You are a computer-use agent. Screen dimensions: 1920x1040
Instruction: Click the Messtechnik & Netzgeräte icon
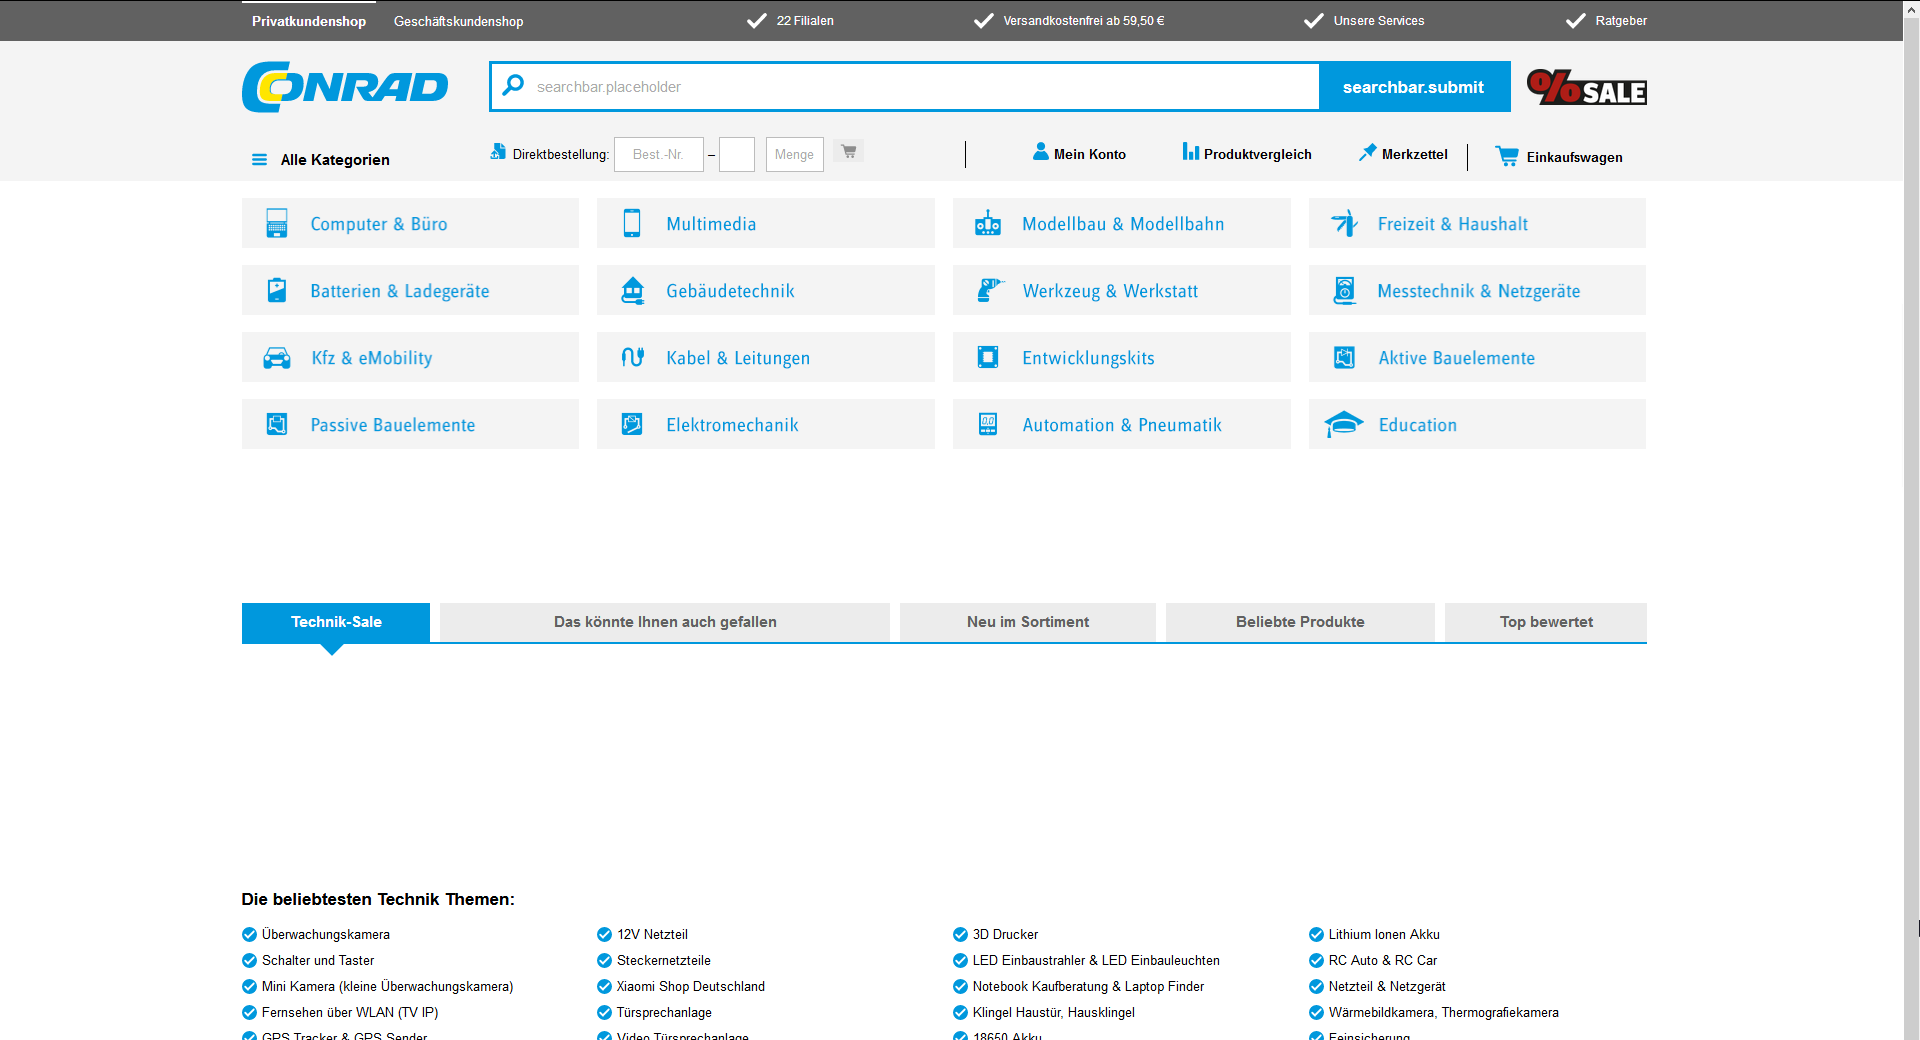(x=1344, y=290)
